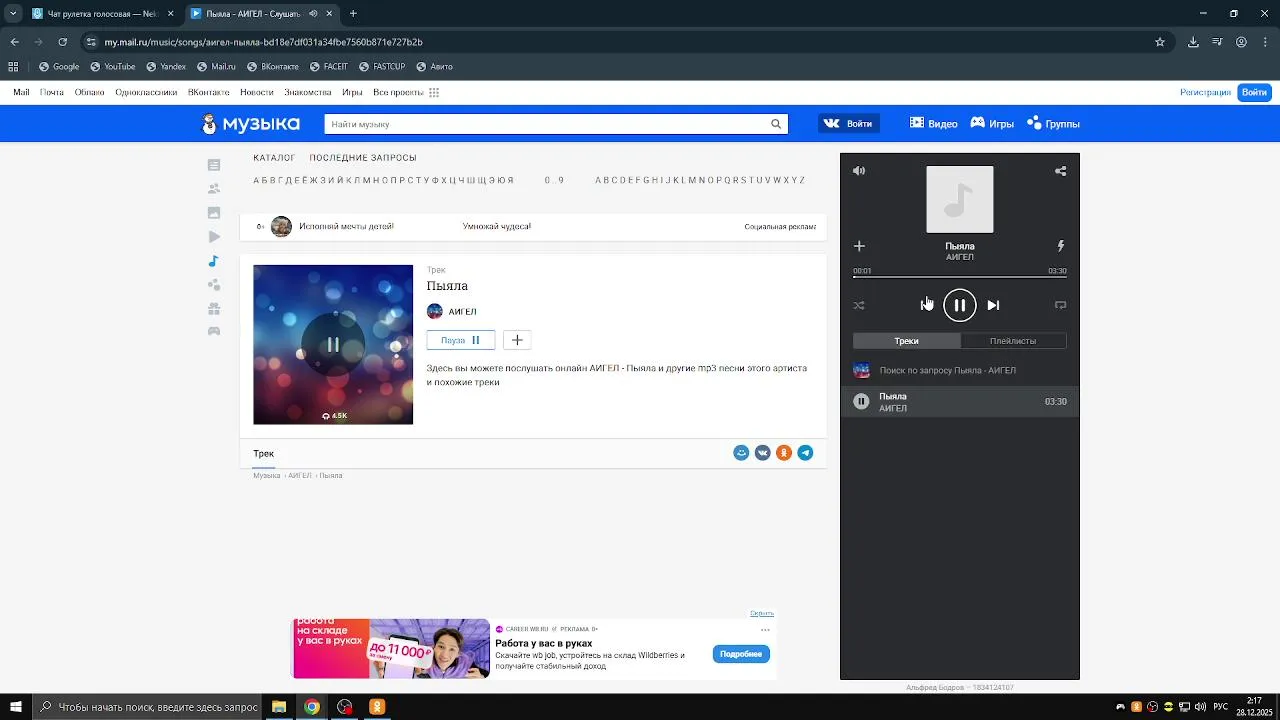
Task: Skip to the next track
Action: point(993,305)
